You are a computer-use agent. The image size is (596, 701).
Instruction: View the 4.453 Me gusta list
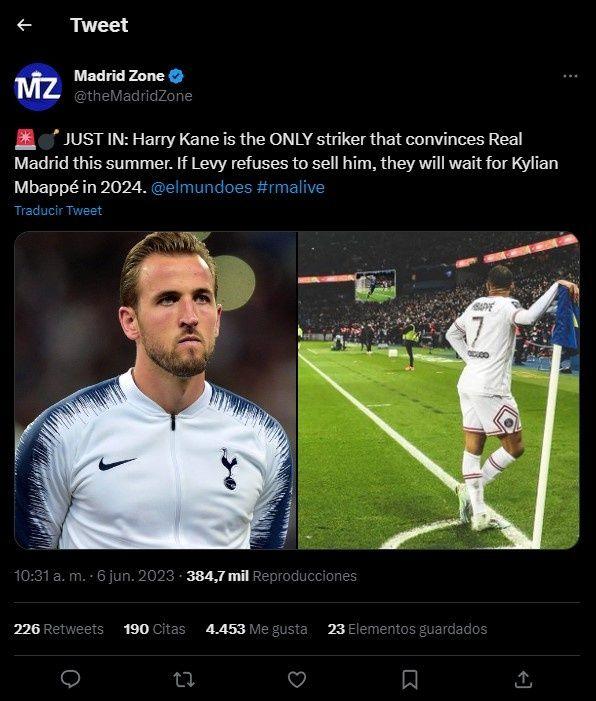[x=257, y=629]
